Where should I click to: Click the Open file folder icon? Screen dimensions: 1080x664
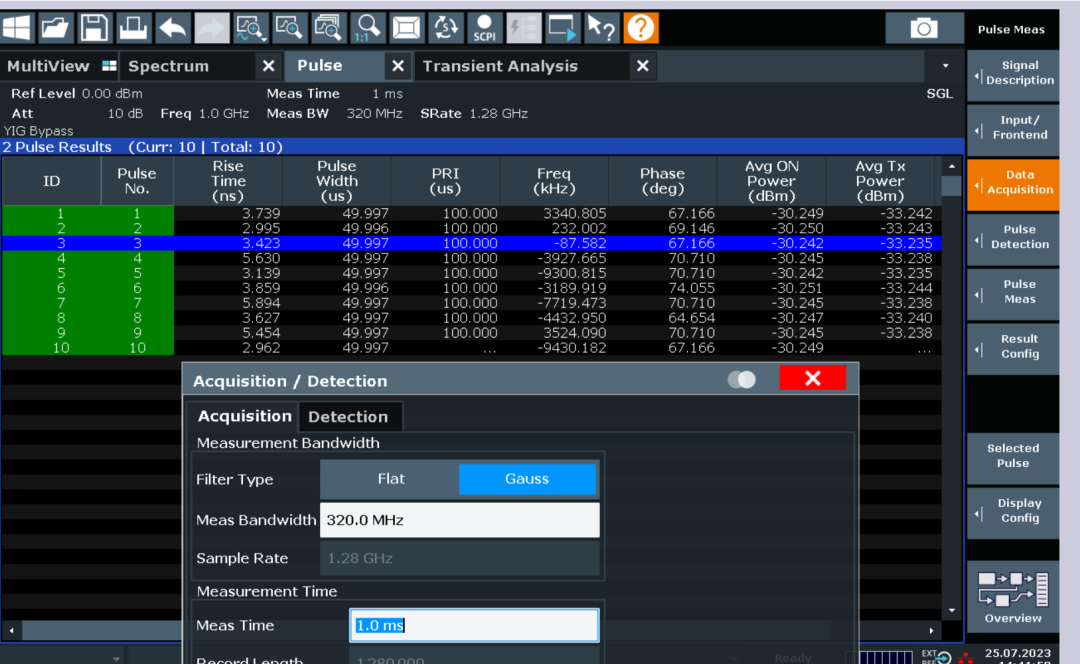[x=55, y=28]
